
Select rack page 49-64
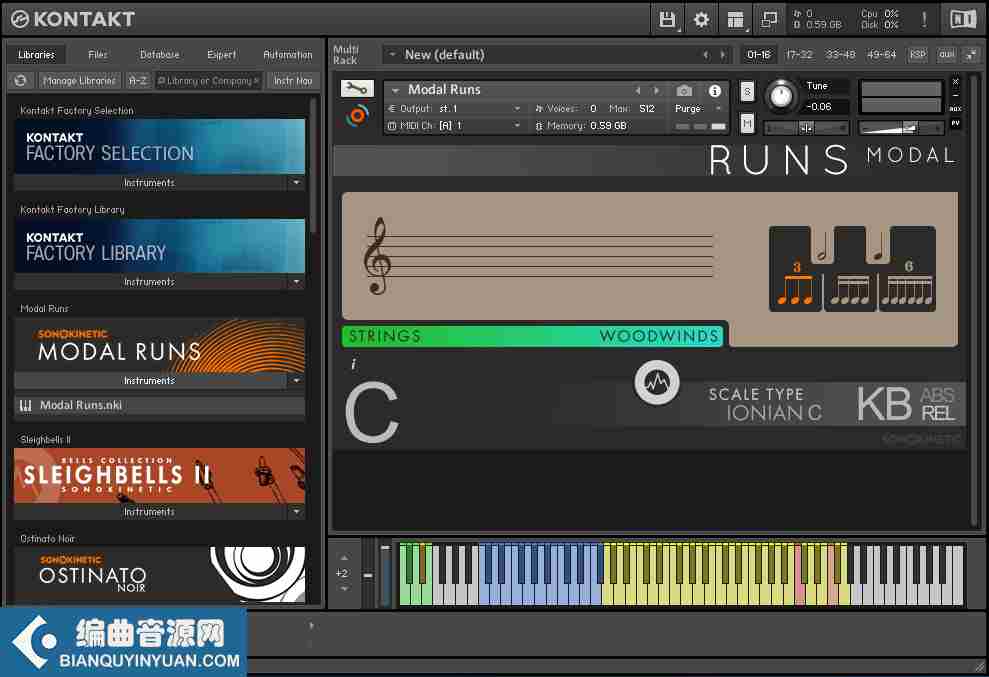click(882, 55)
